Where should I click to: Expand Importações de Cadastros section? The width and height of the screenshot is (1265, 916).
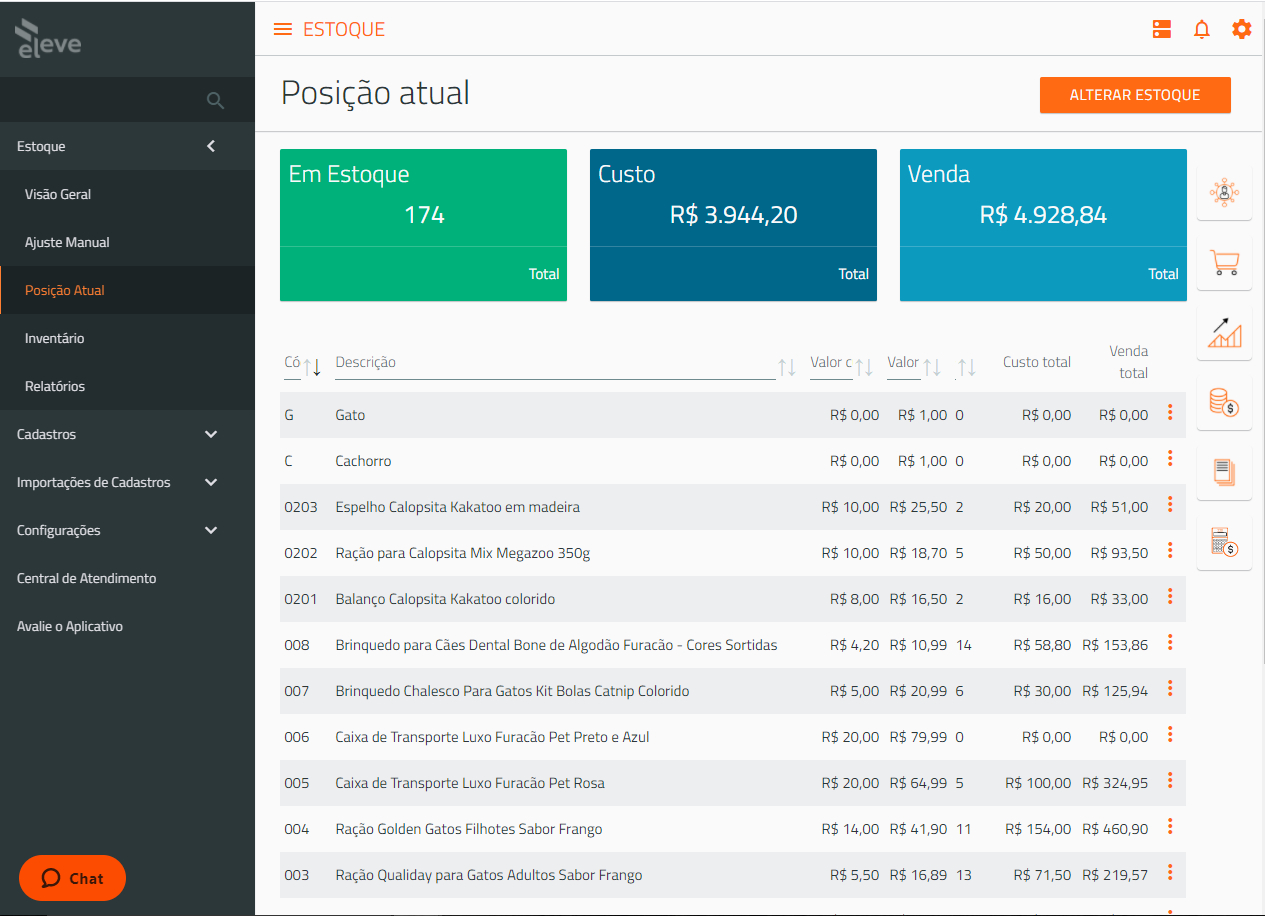tap(211, 482)
